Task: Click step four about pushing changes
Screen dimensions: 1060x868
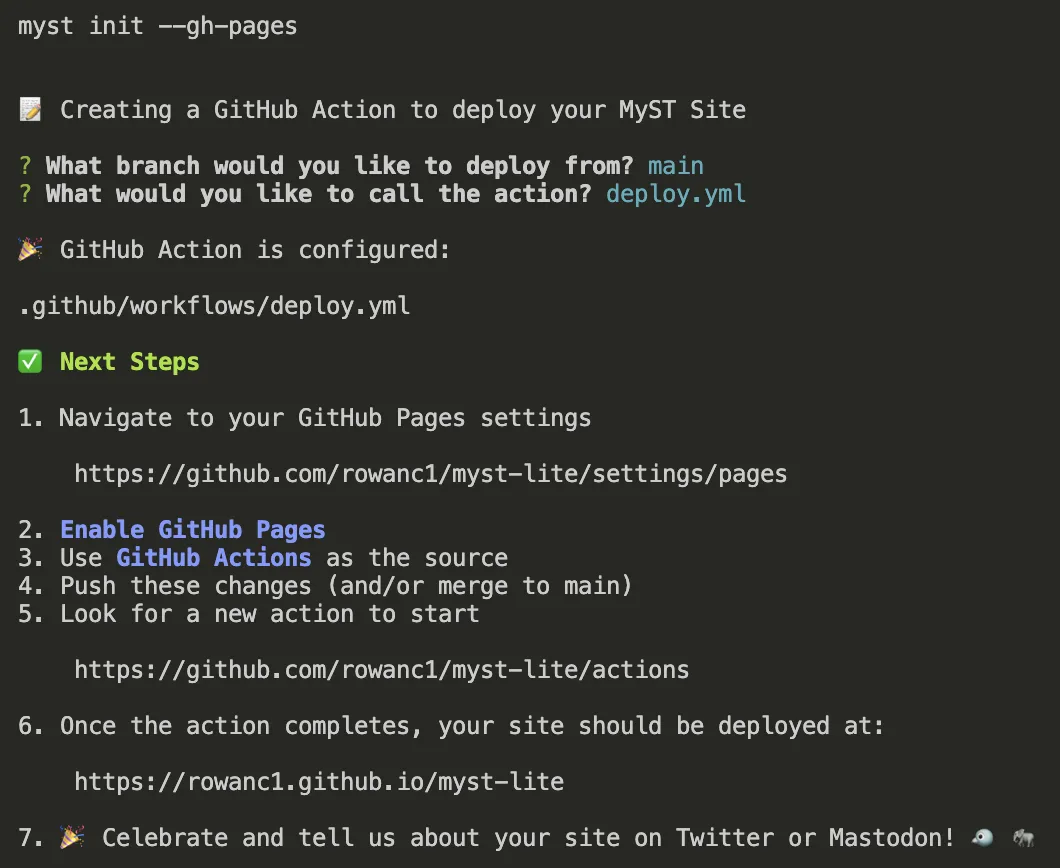Action: [x=345, y=585]
